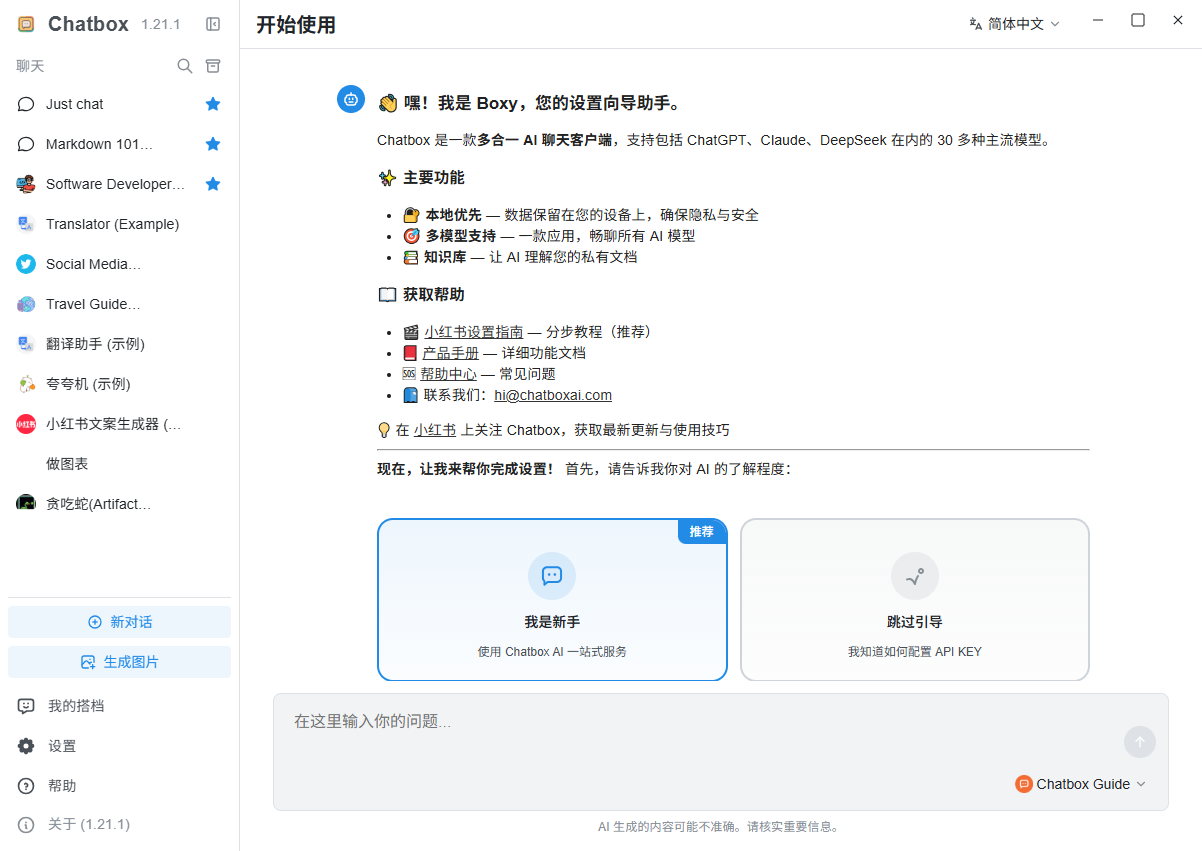
Task: Open the 帮助中心 link
Action: click(448, 374)
